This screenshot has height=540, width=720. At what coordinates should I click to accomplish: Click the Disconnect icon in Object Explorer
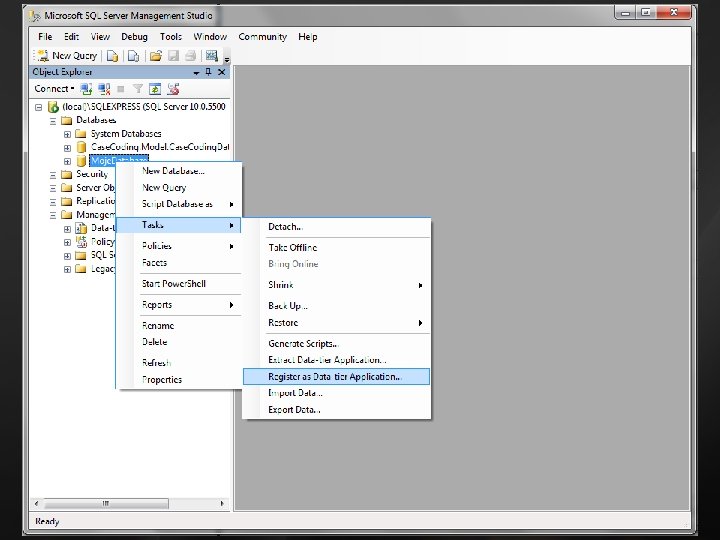[104, 89]
